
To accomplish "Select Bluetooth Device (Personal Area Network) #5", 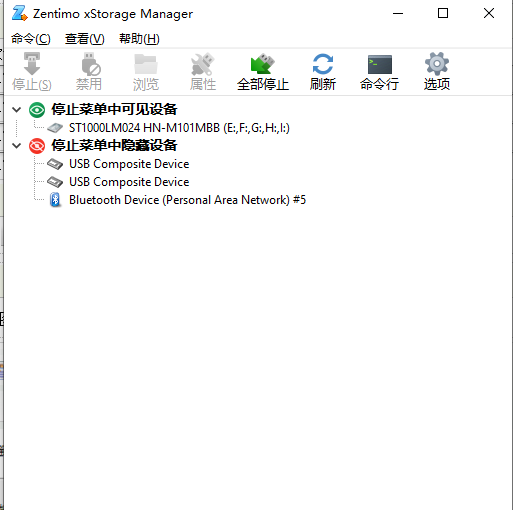I will [x=187, y=200].
